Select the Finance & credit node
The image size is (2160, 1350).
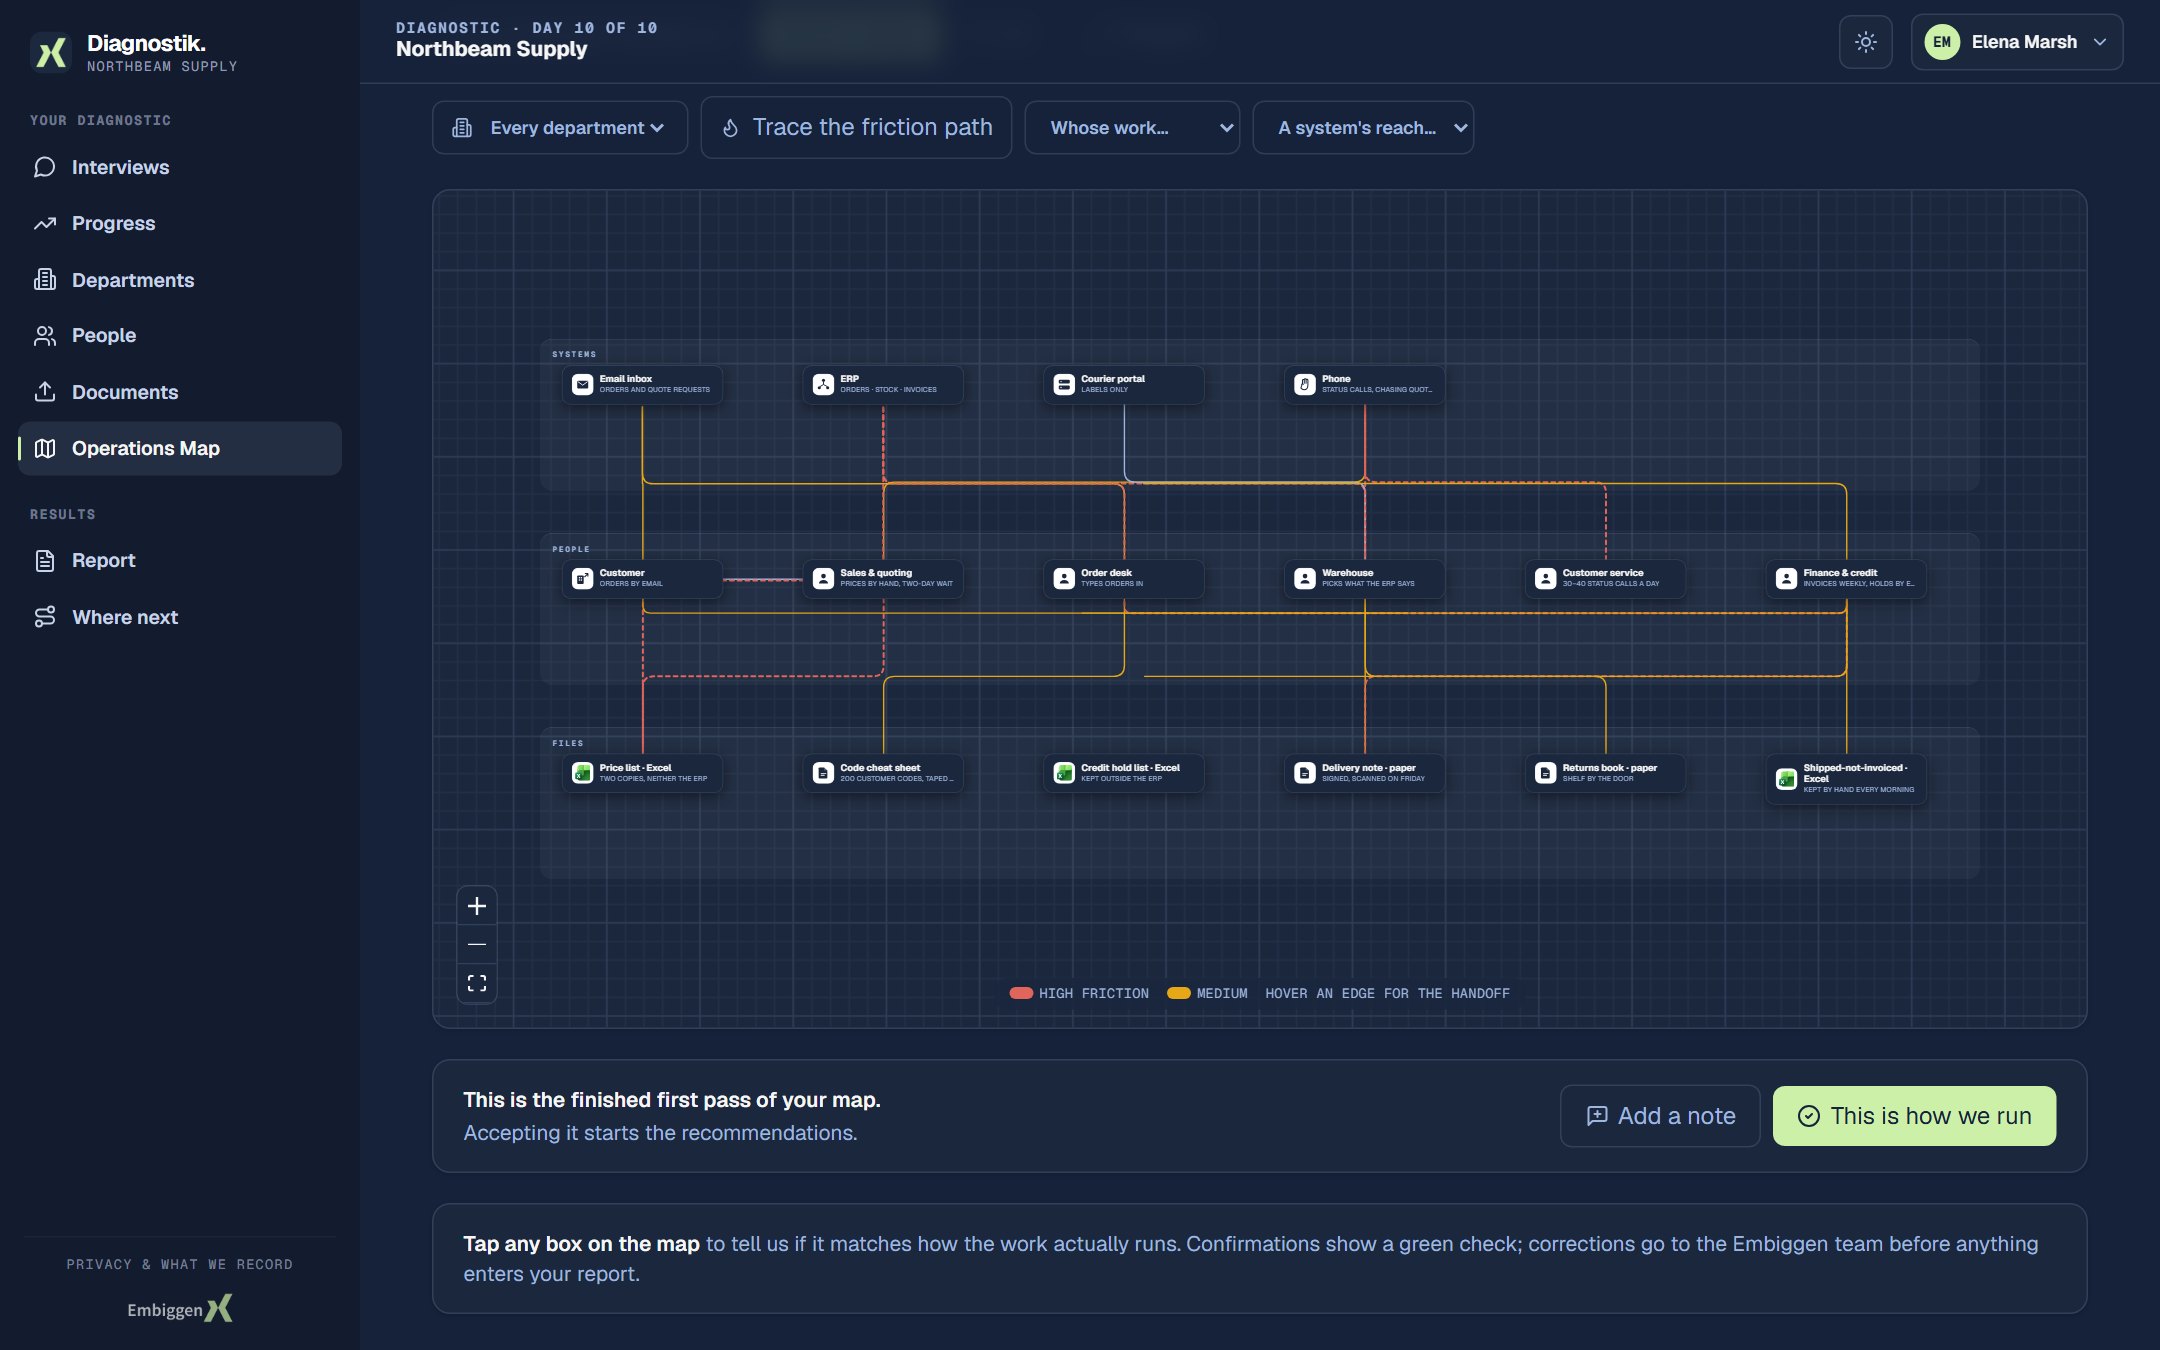[1846, 578]
